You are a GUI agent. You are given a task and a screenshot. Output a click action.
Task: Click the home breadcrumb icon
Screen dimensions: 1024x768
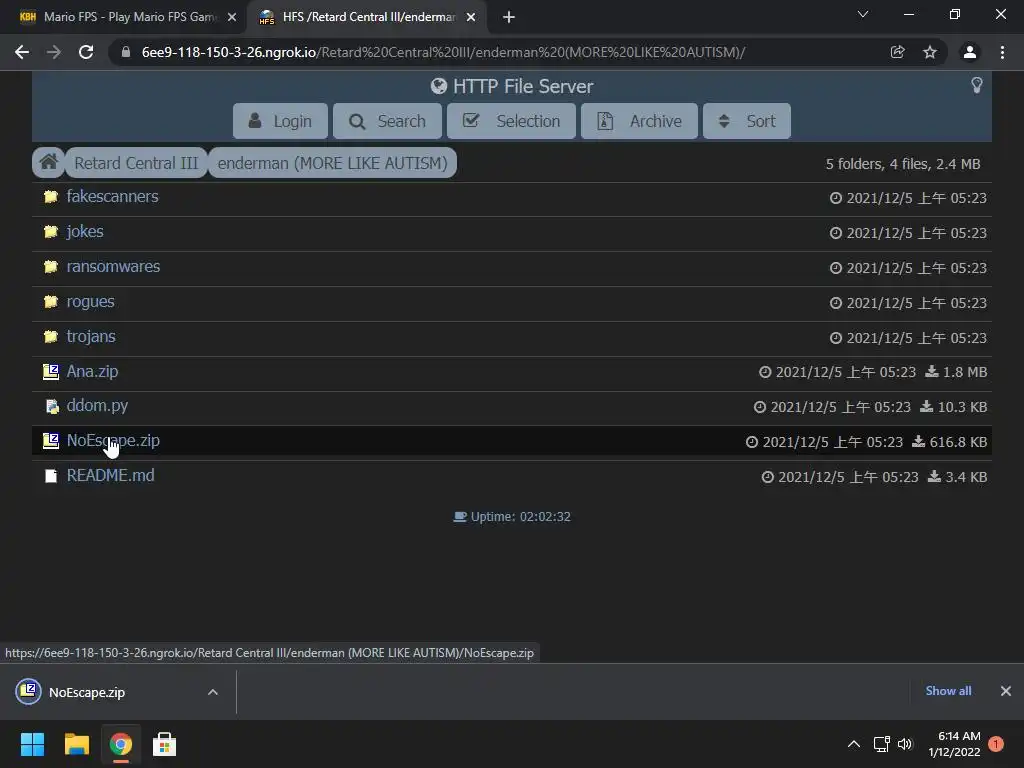(x=48, y=162)
